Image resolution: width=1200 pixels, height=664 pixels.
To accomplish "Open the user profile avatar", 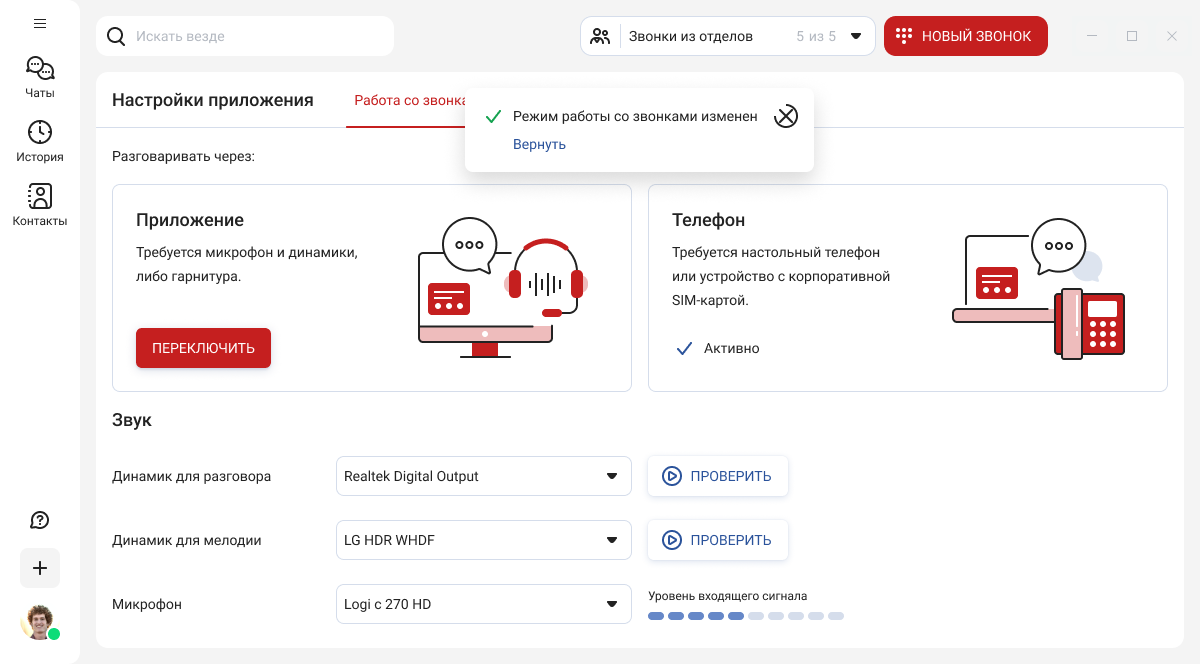I will point(39,622).
